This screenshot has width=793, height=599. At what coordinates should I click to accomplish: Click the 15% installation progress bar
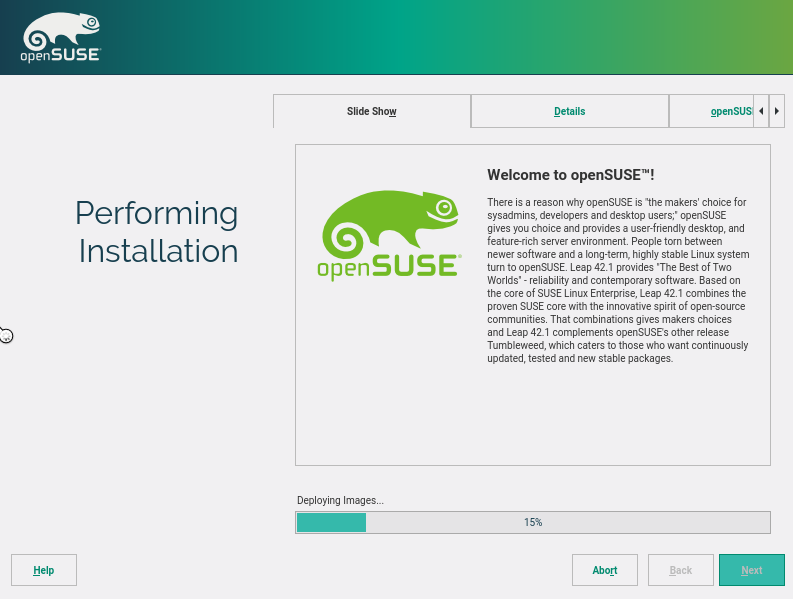tap(533, 522)
